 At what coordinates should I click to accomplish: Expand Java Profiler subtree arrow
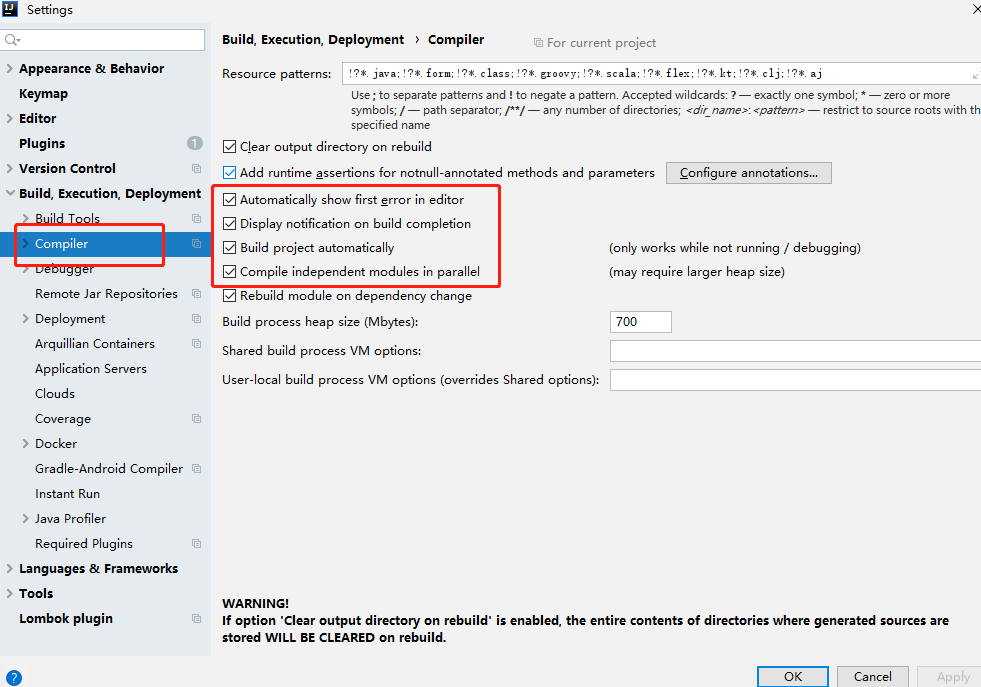click(26, 519)
